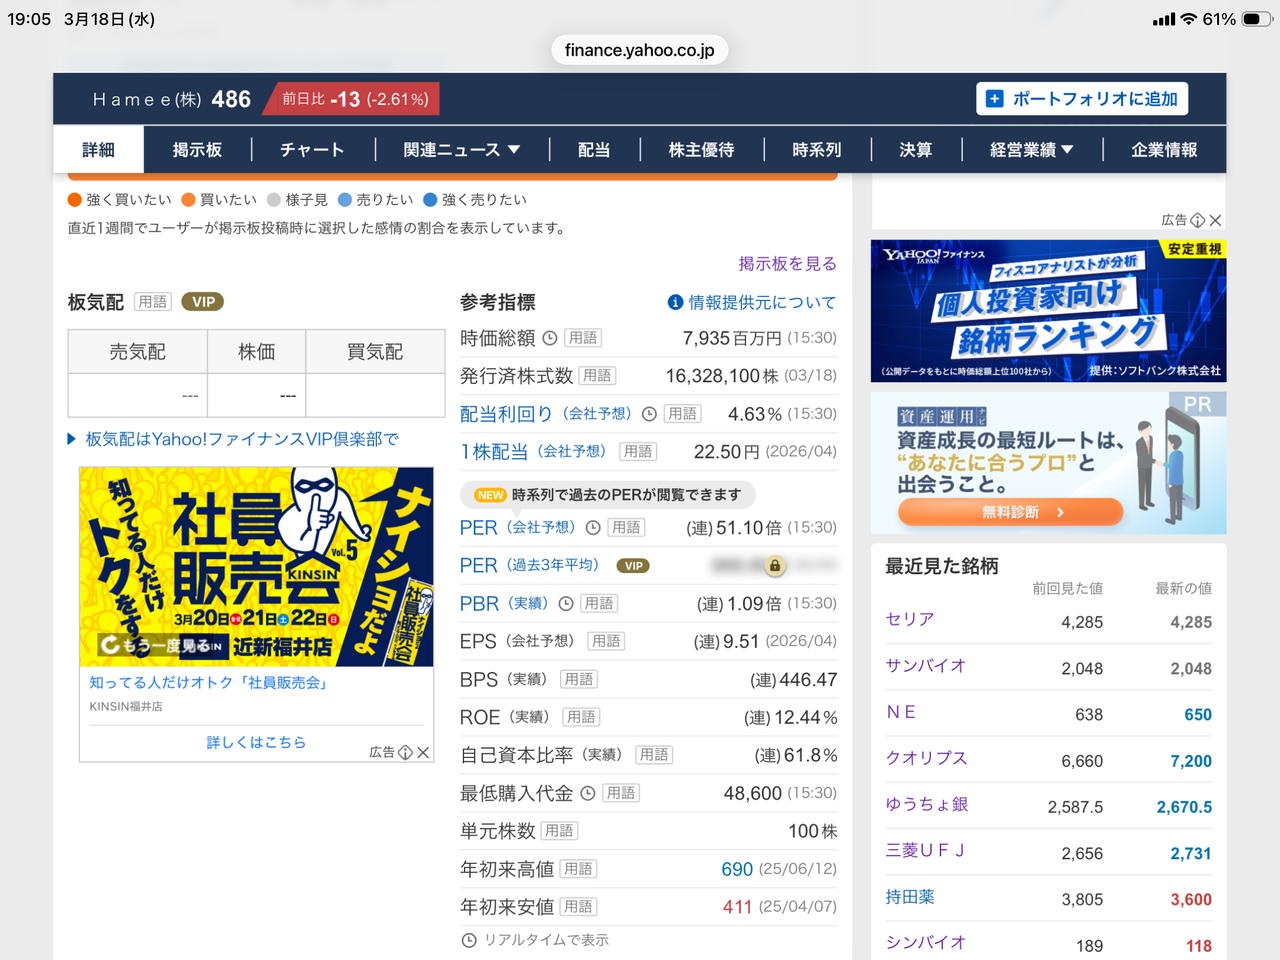Open the 掲示板を見る link
Screen dimensions: 1280x960
[x=787, y=263]
